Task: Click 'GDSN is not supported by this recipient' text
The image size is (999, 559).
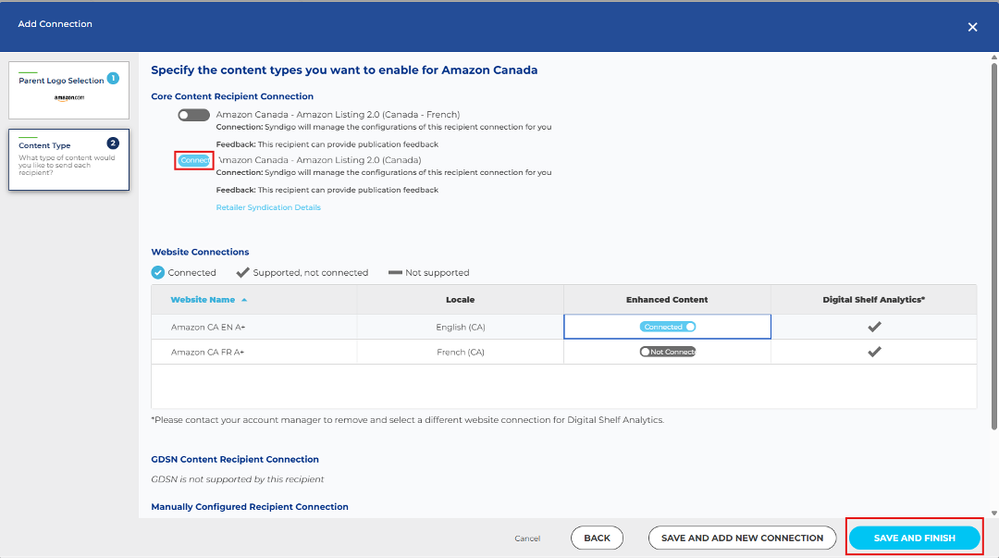Action: click(237, 479)
